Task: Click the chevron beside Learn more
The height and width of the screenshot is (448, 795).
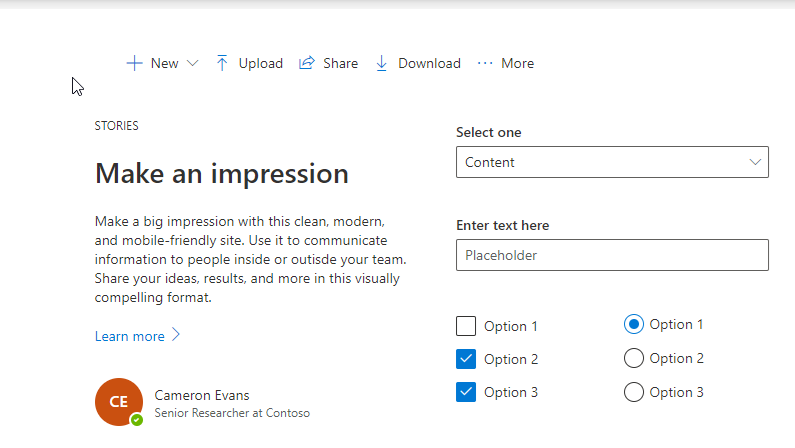Action: click(x=176, y=335)
